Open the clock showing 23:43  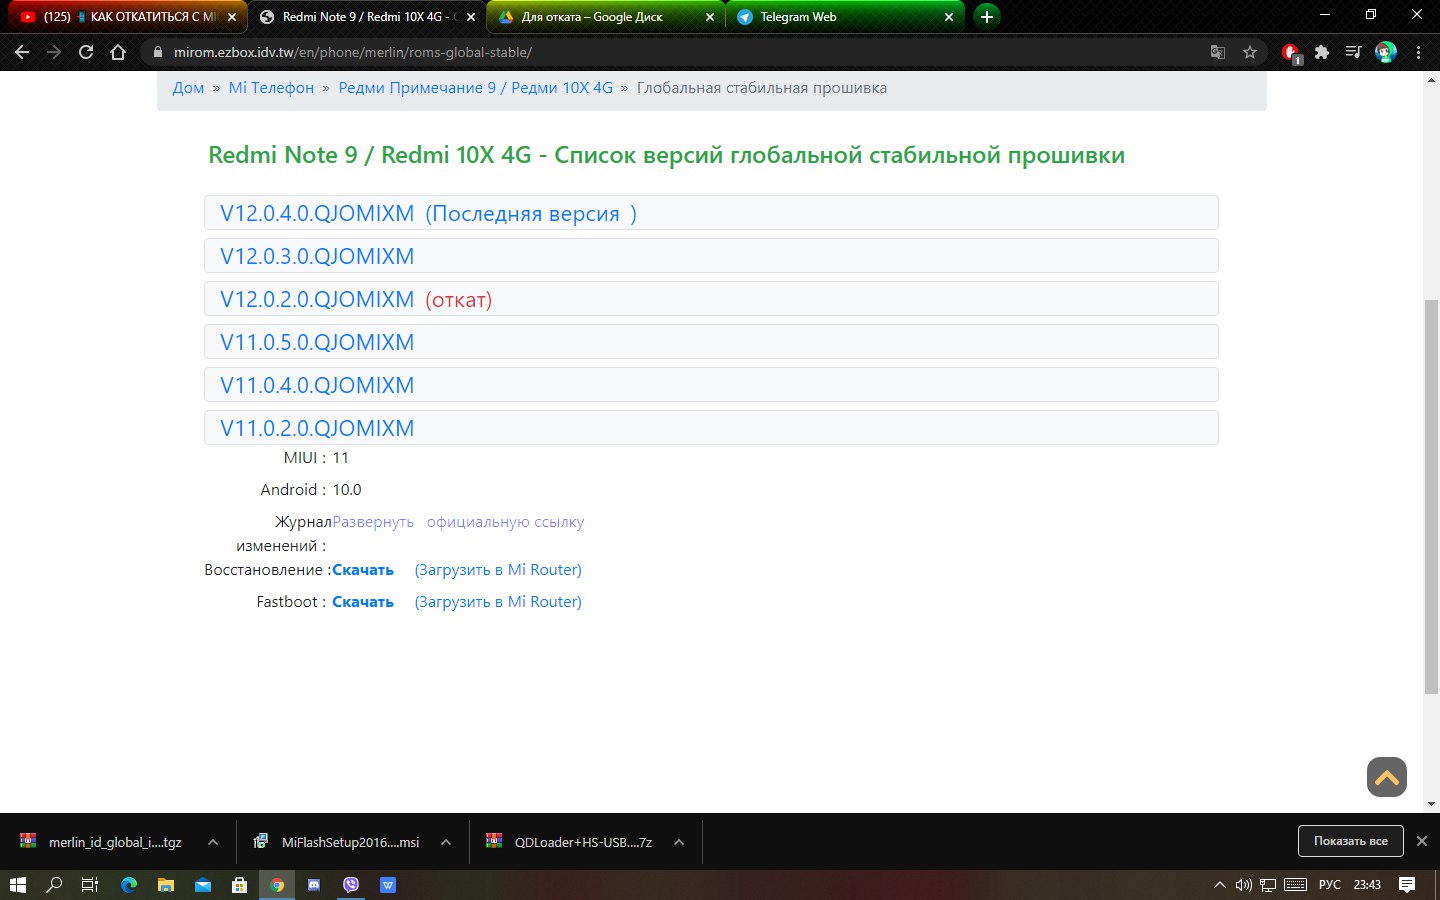coord(1367,885)
